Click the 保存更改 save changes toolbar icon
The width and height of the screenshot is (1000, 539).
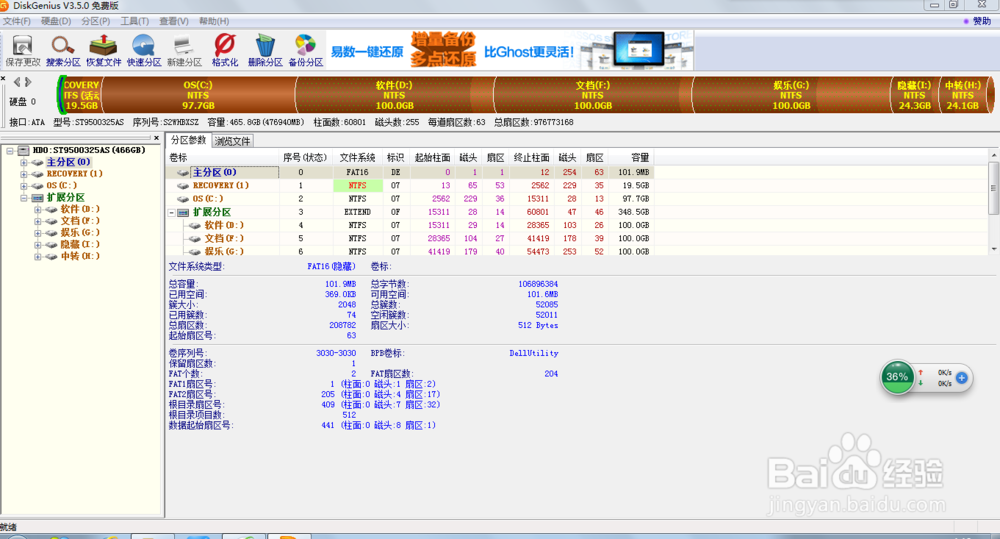(22, 51)
